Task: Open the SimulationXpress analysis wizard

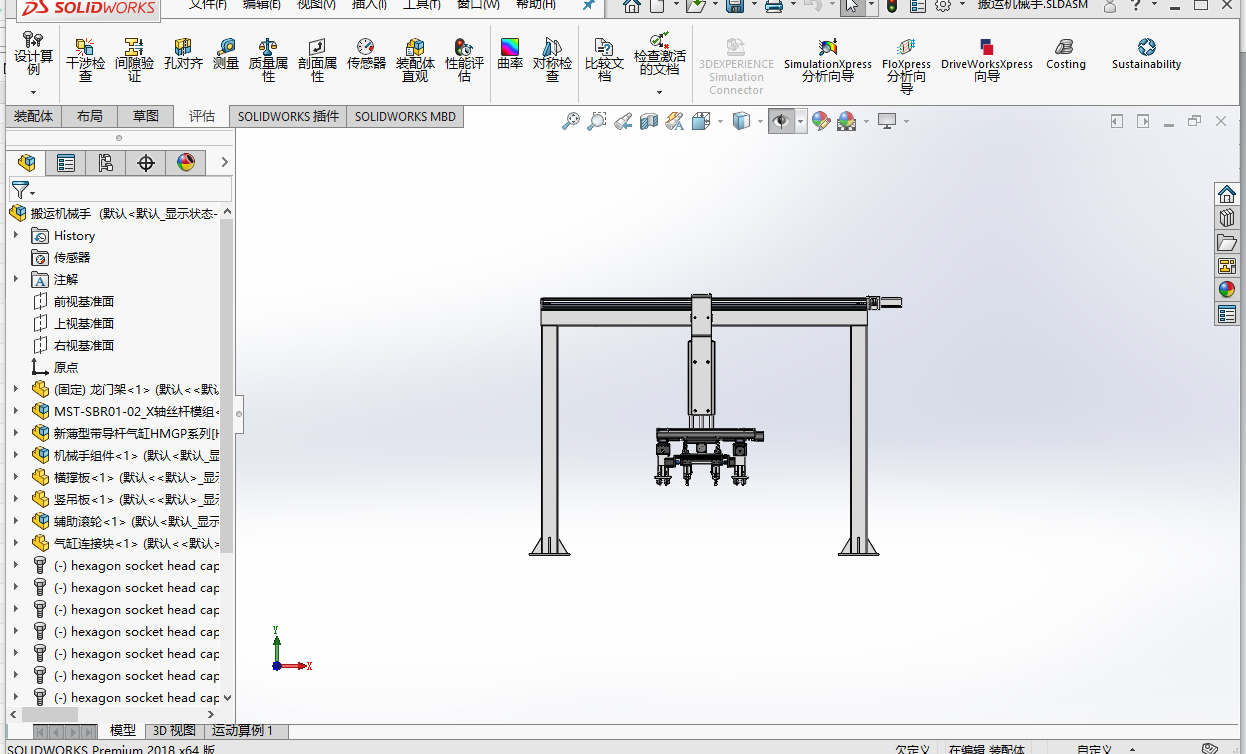Action: pos(827,60)
